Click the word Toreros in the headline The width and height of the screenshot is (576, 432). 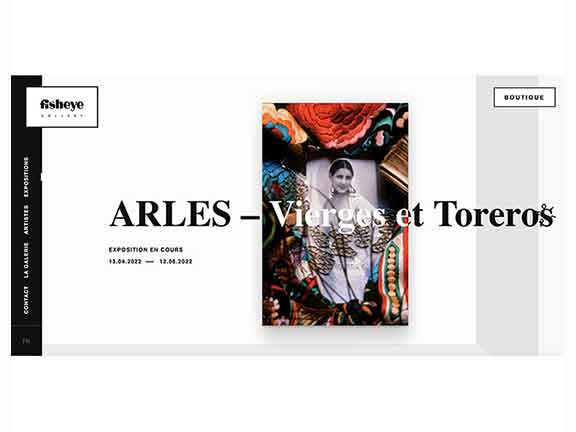(494, 214)
